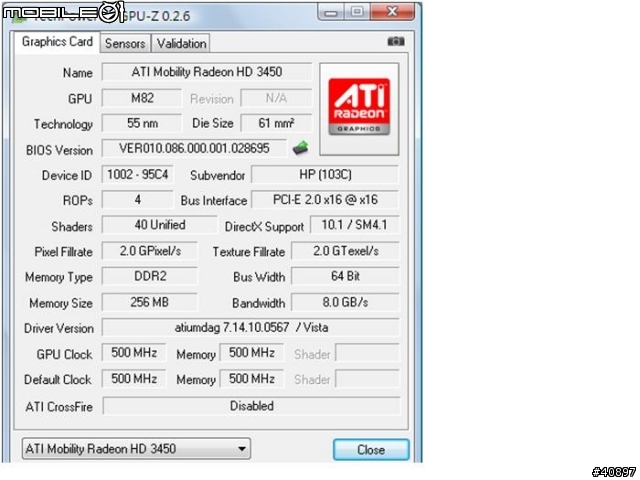Open the Validation tab
The width and height of the screenshot is (640, 480).
coord(181,43)
